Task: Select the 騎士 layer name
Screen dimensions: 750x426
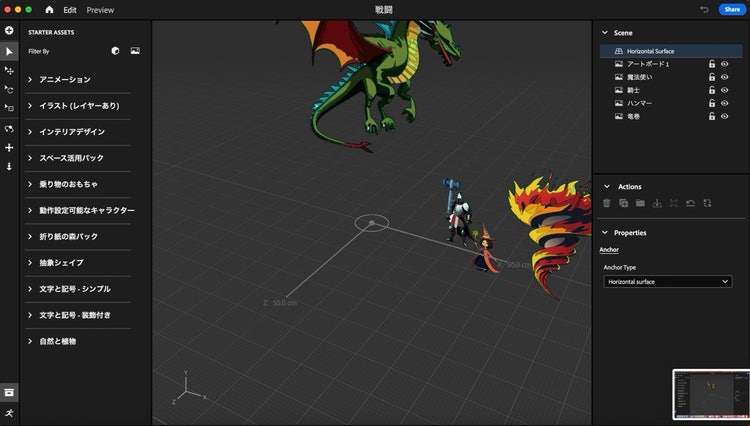Action: click(x=633, y=90)
